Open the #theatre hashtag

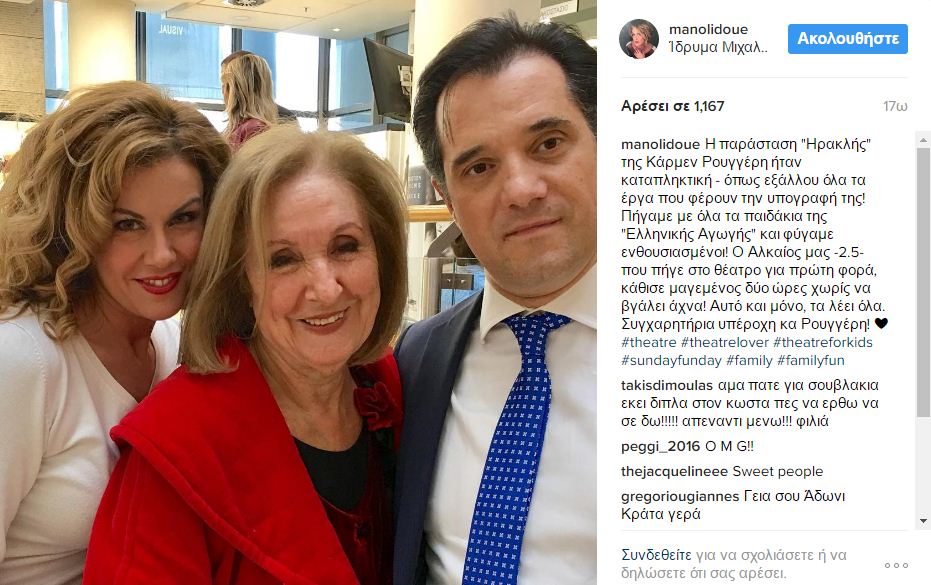tap(648, 342)
